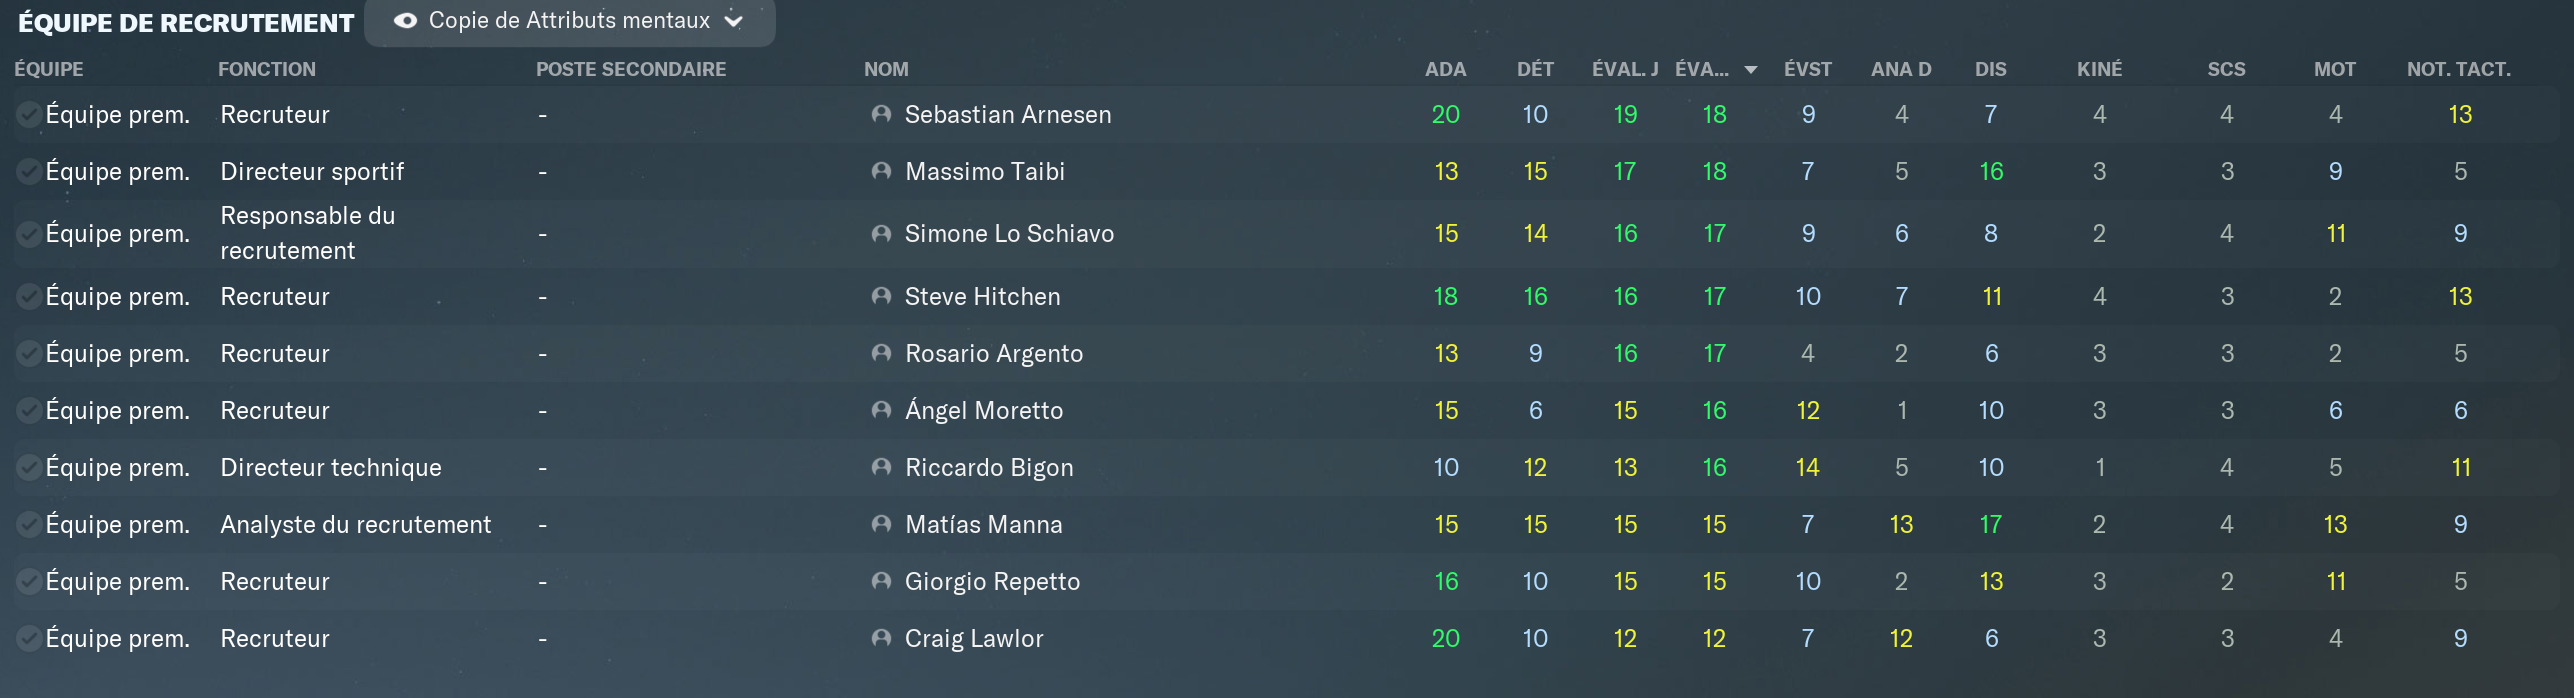Select the Directeur technique row of Riccardo Bigon
Image resolution: width=2574 pixels, height=698 pixels.
click(x=1285, y=467)
